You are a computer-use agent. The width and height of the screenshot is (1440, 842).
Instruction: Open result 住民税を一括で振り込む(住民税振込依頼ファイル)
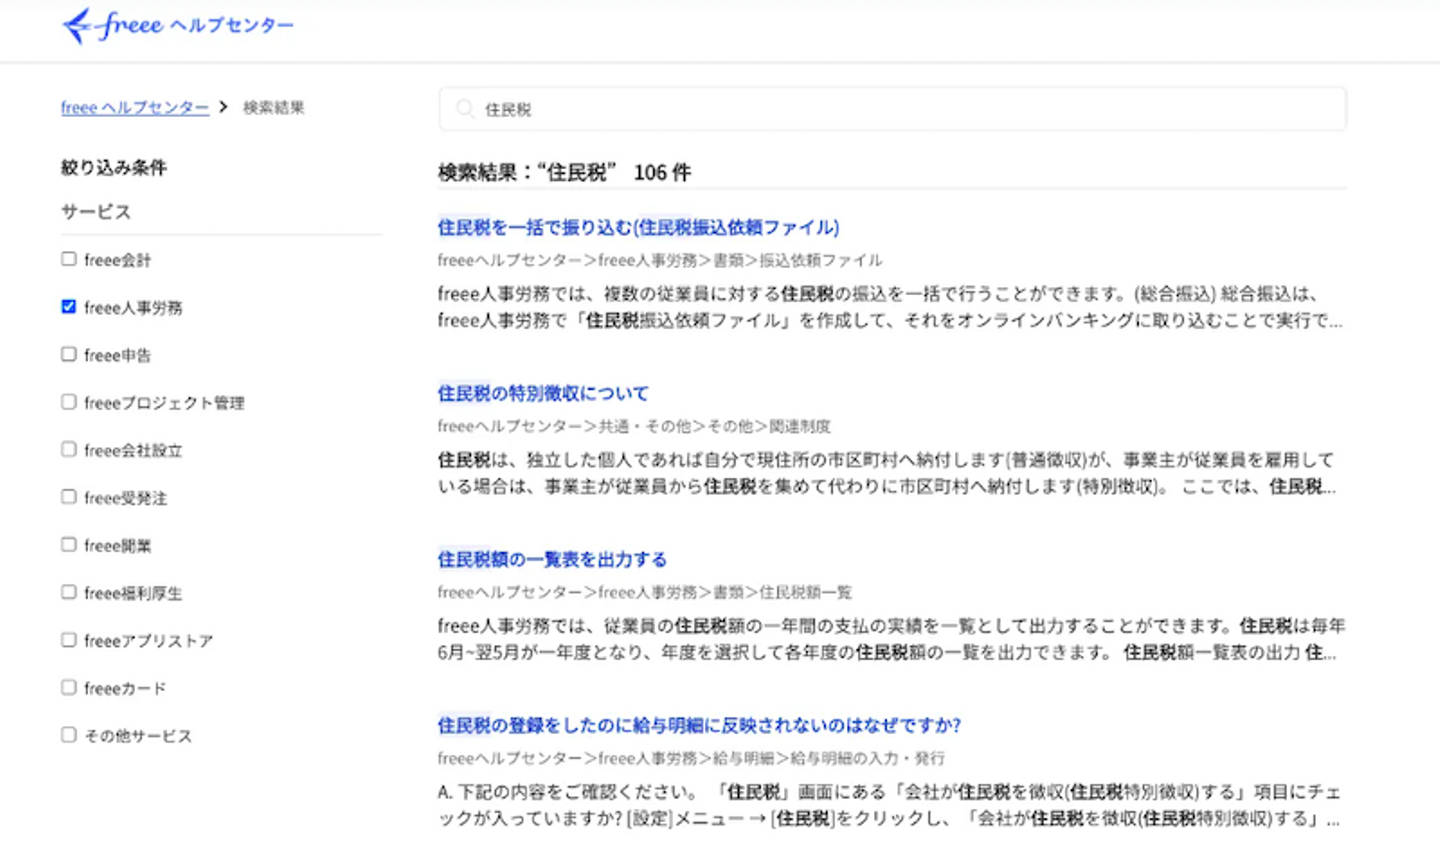point(638,227)
